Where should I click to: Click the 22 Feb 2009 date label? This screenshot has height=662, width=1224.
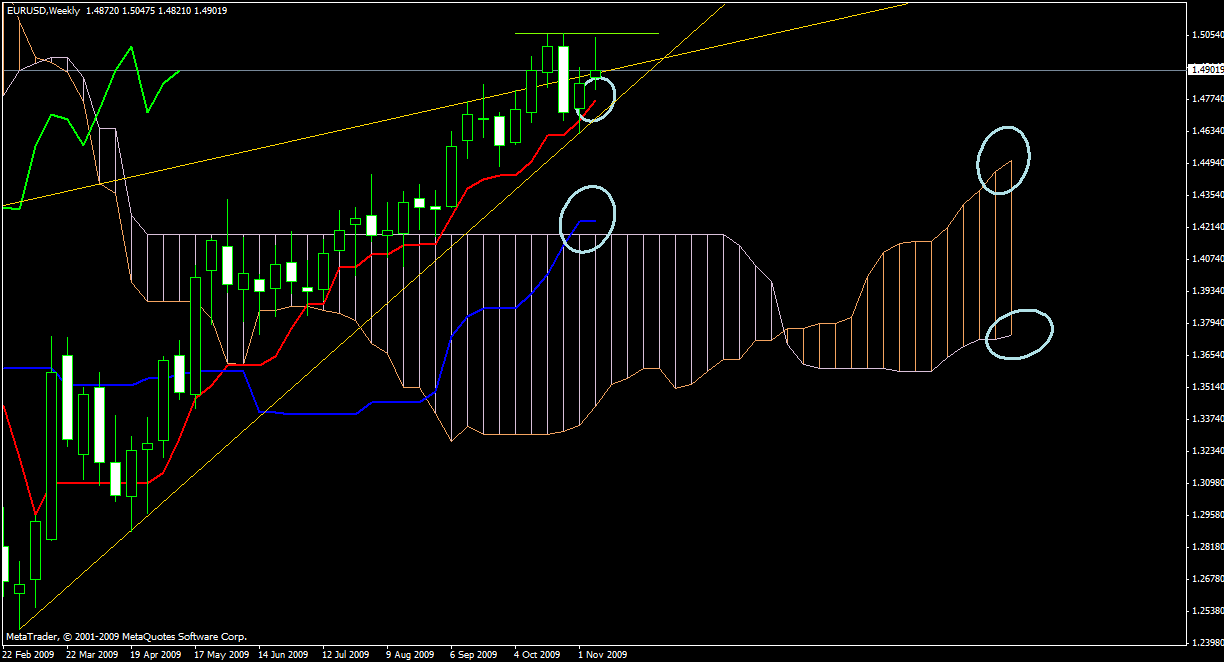28,655
